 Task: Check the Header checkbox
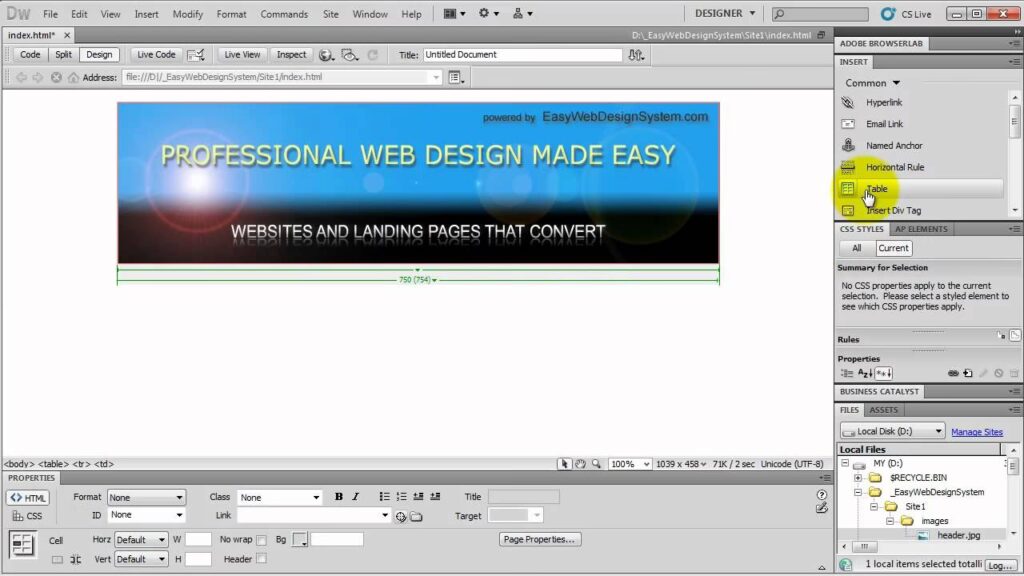[x=261, y=559]
